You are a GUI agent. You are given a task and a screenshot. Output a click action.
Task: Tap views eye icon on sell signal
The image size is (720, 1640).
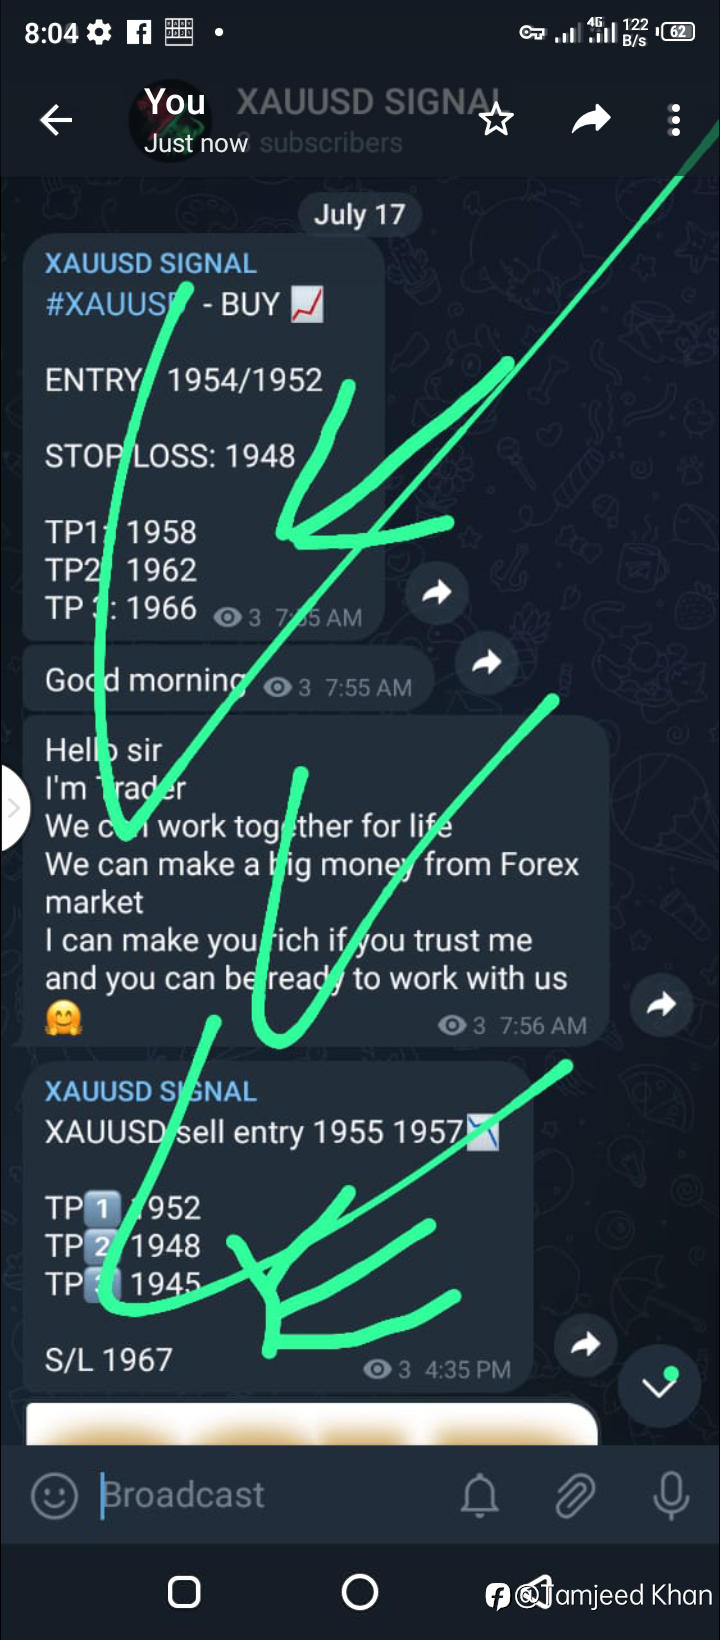(x=377, y=1369)
